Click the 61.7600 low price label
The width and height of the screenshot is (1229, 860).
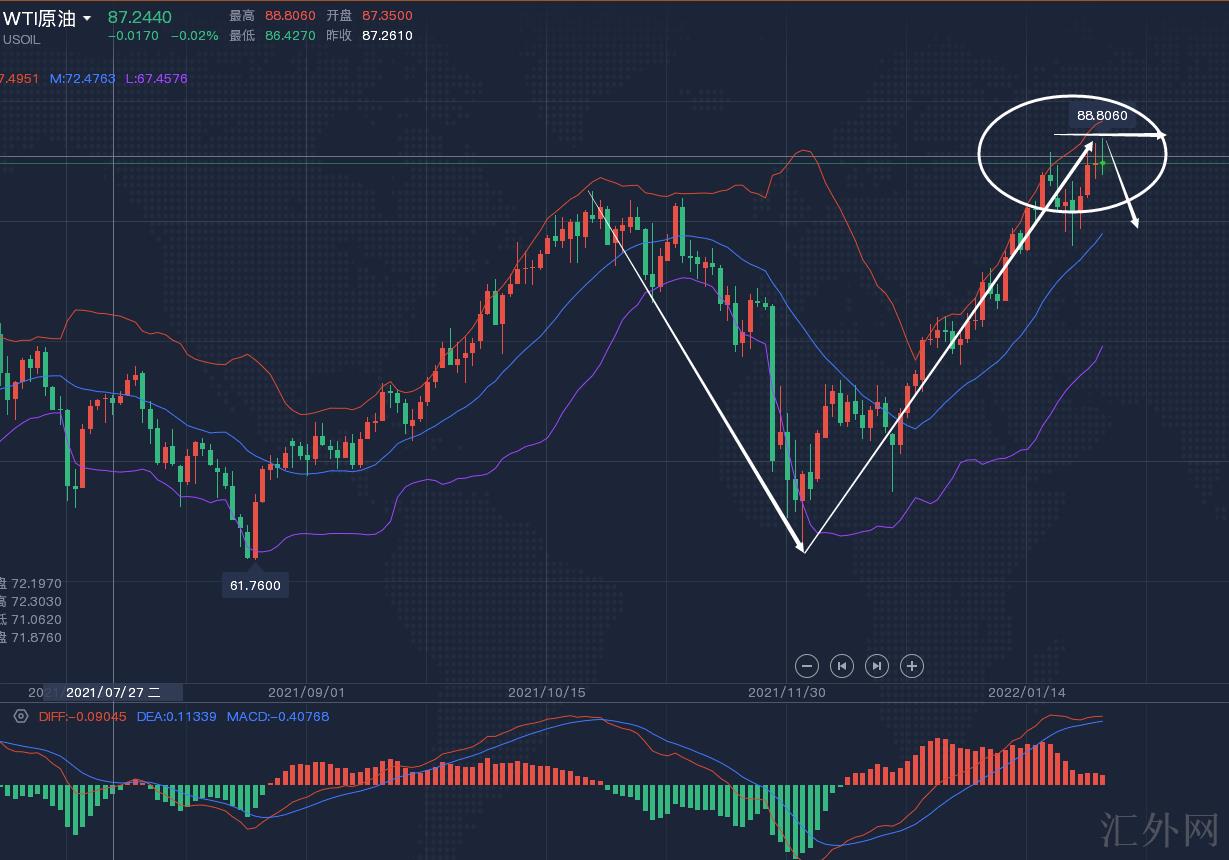coord(255,585)
